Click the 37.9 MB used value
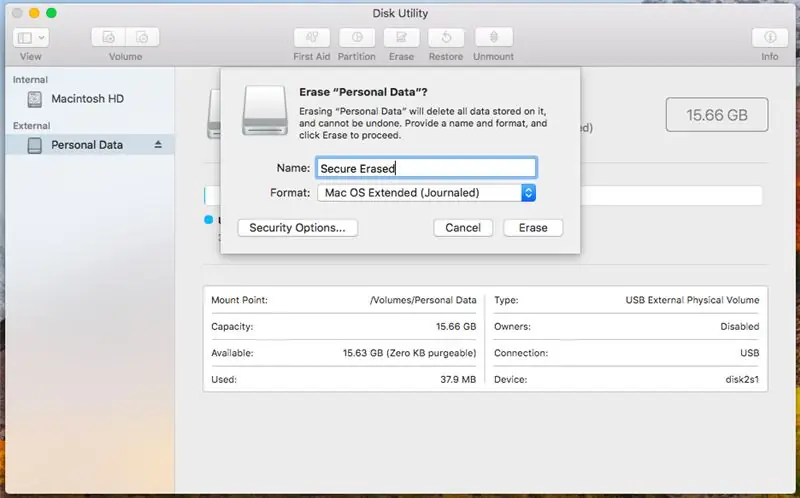The image size is (800, 498). point(458,380)
